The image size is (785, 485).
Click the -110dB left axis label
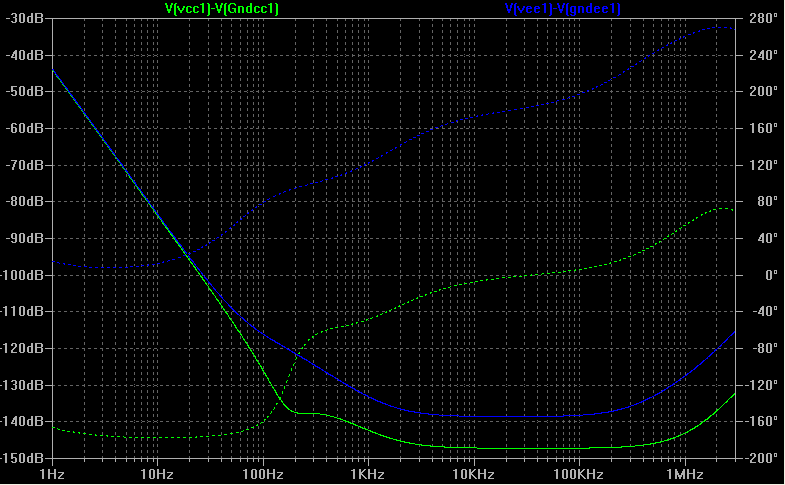click(x=23, y=311)
